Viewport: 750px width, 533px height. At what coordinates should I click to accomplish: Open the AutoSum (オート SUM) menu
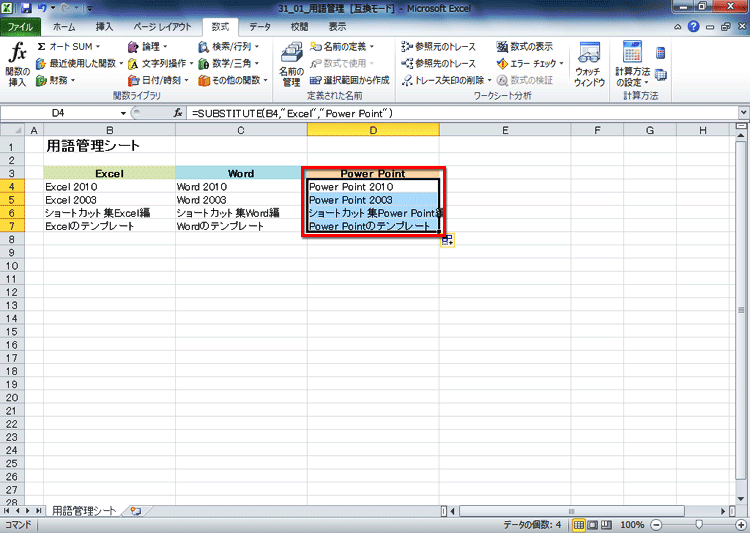point(69,47)
